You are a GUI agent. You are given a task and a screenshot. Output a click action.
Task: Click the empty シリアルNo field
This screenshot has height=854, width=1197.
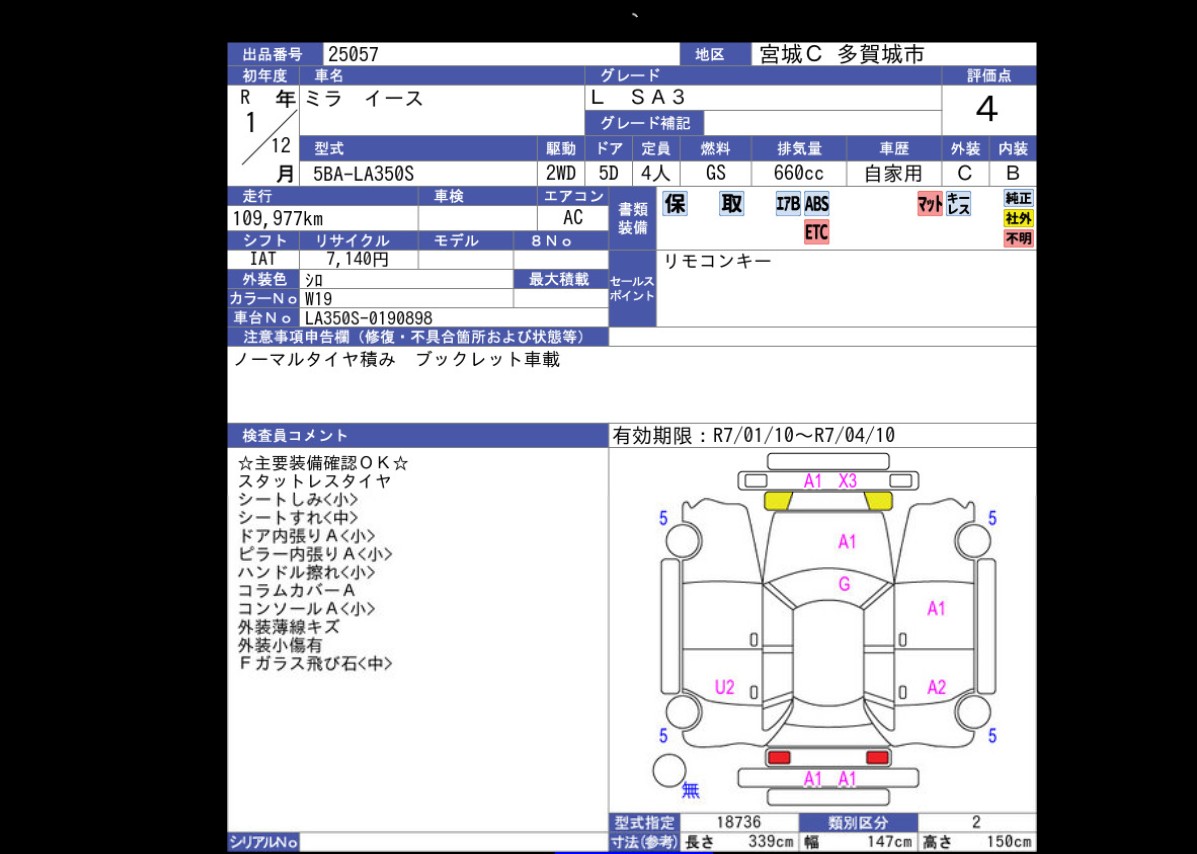click(x=453, y=843)
